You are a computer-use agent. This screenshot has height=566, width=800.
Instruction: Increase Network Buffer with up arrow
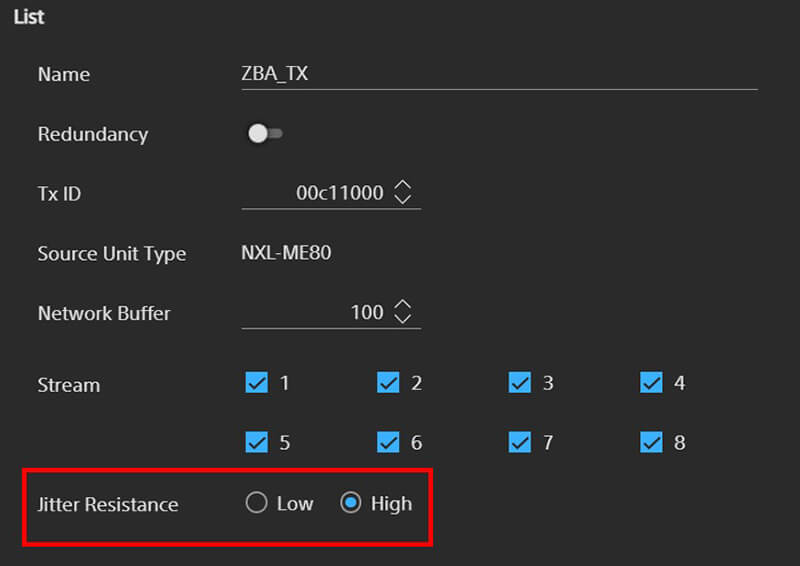coord(403,306)
